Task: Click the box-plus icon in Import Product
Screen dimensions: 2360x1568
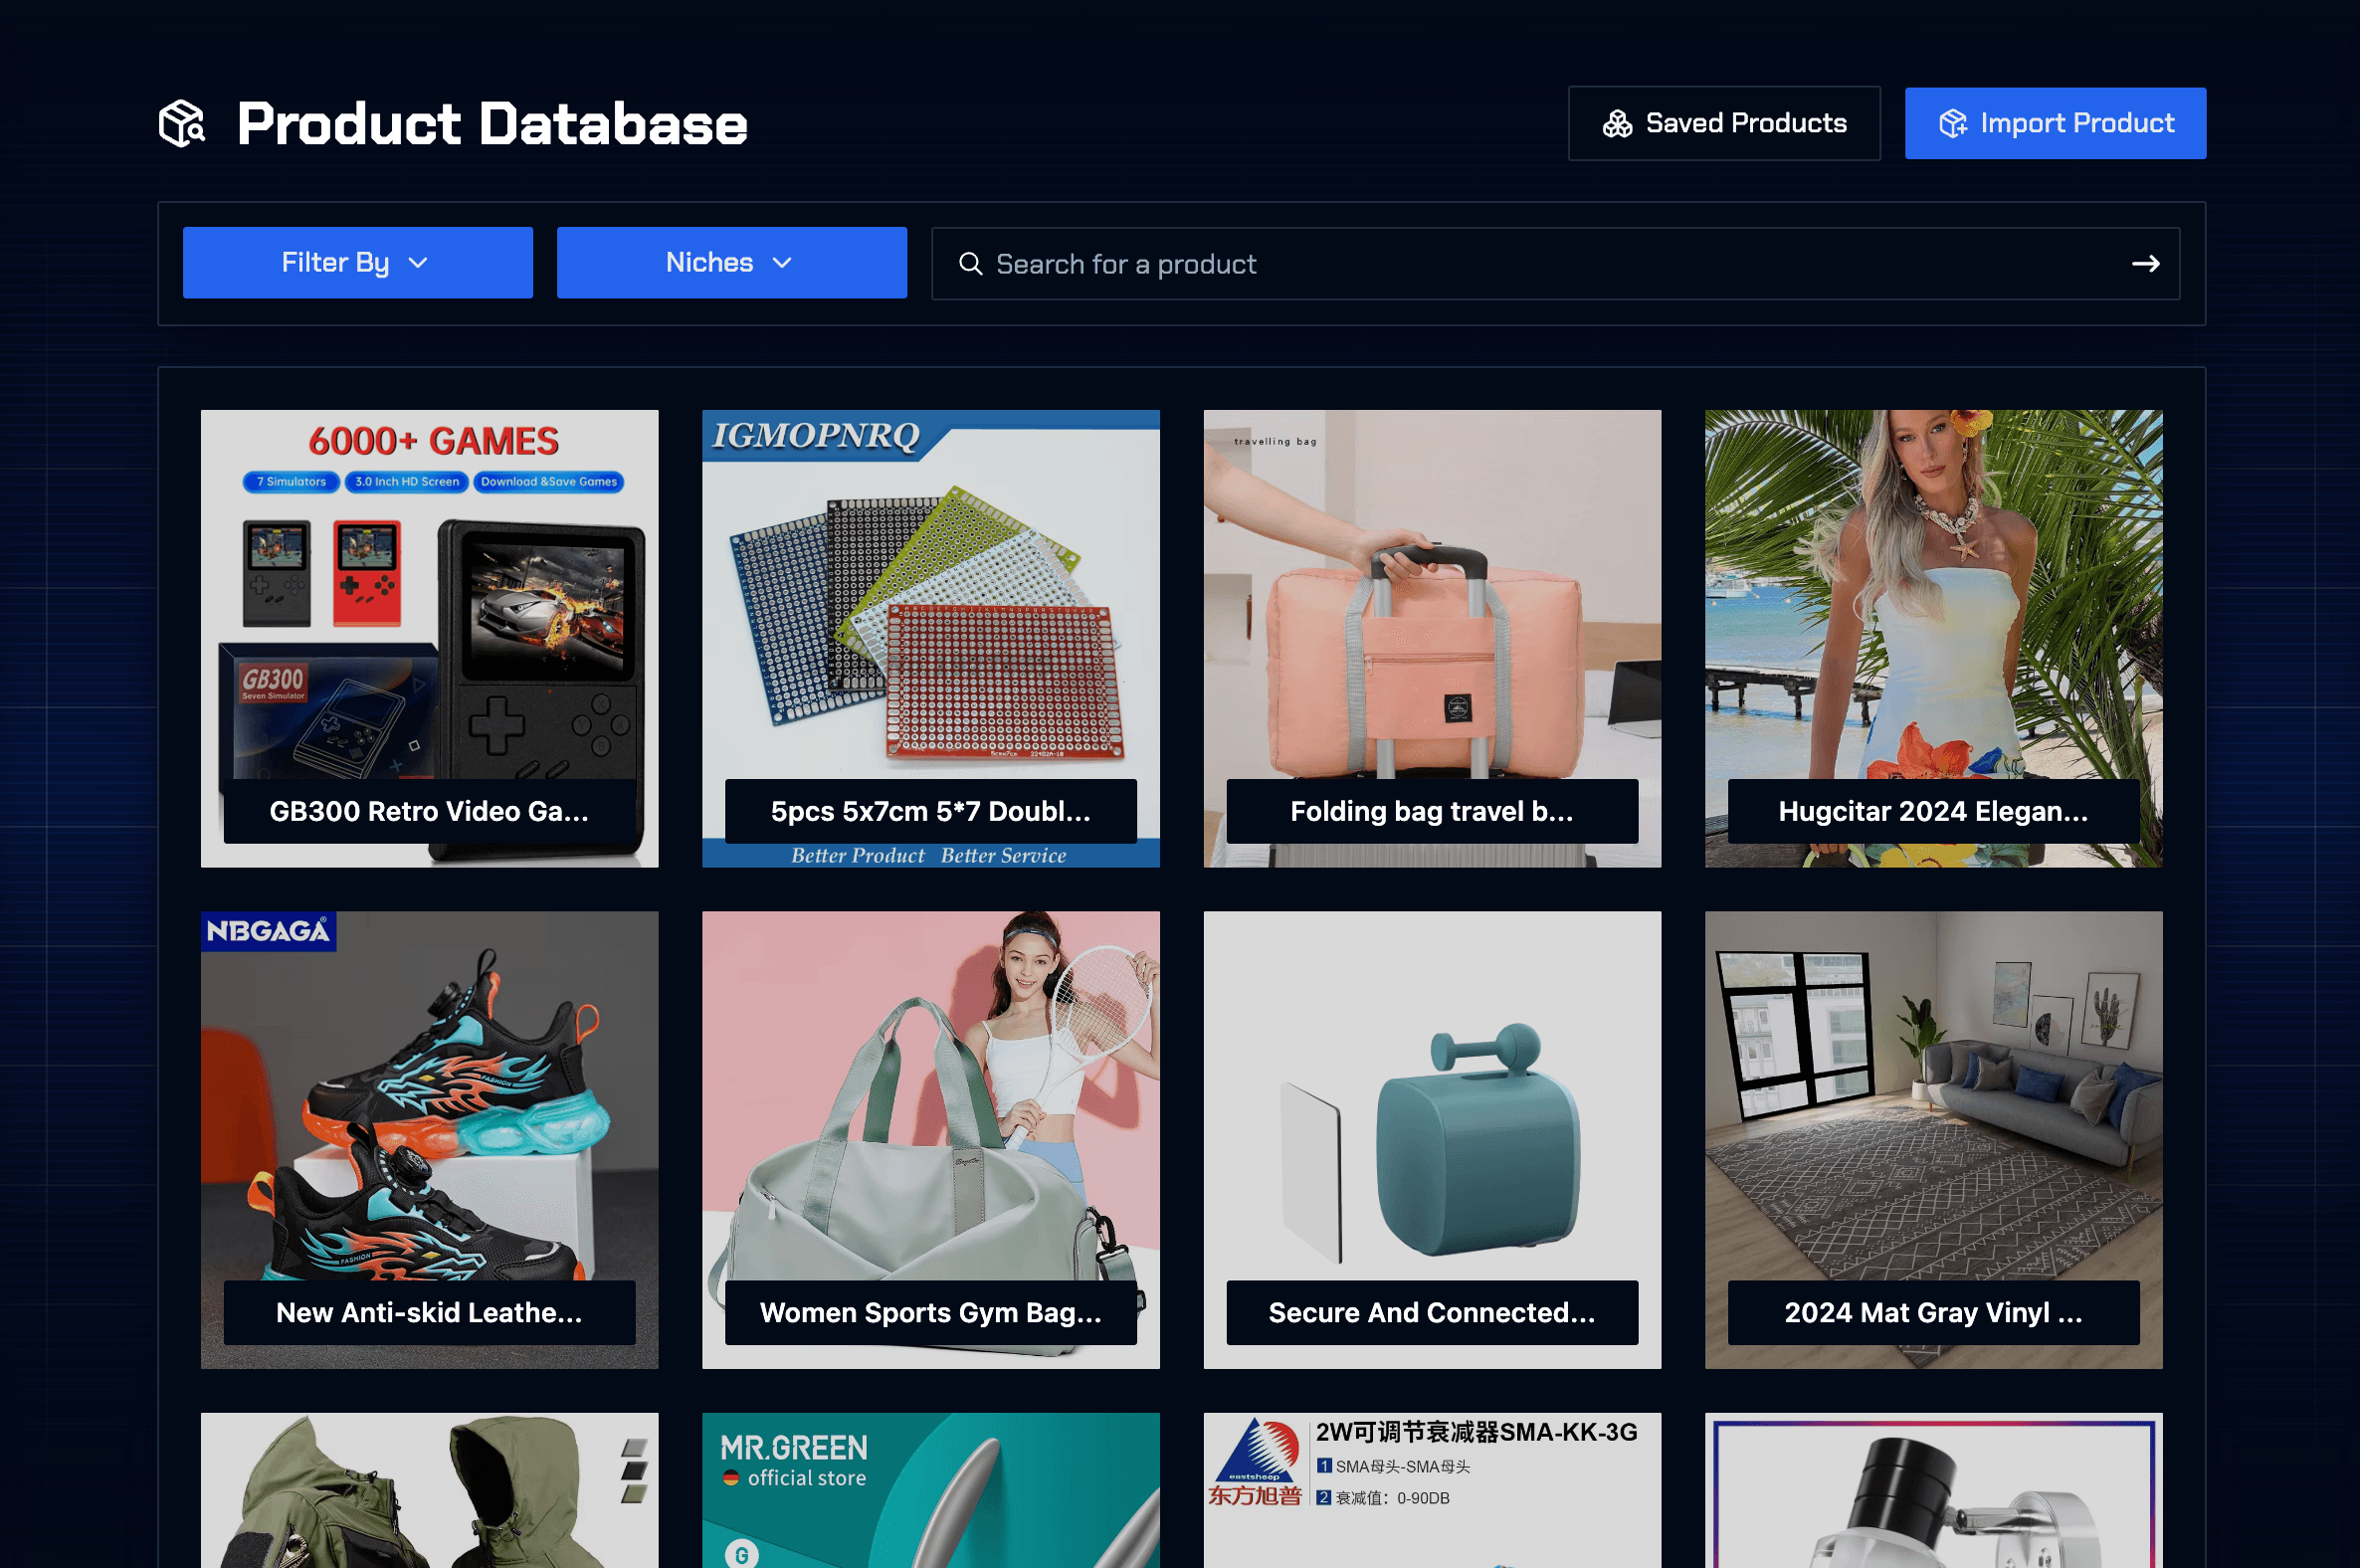Action: coord(1953,124)
